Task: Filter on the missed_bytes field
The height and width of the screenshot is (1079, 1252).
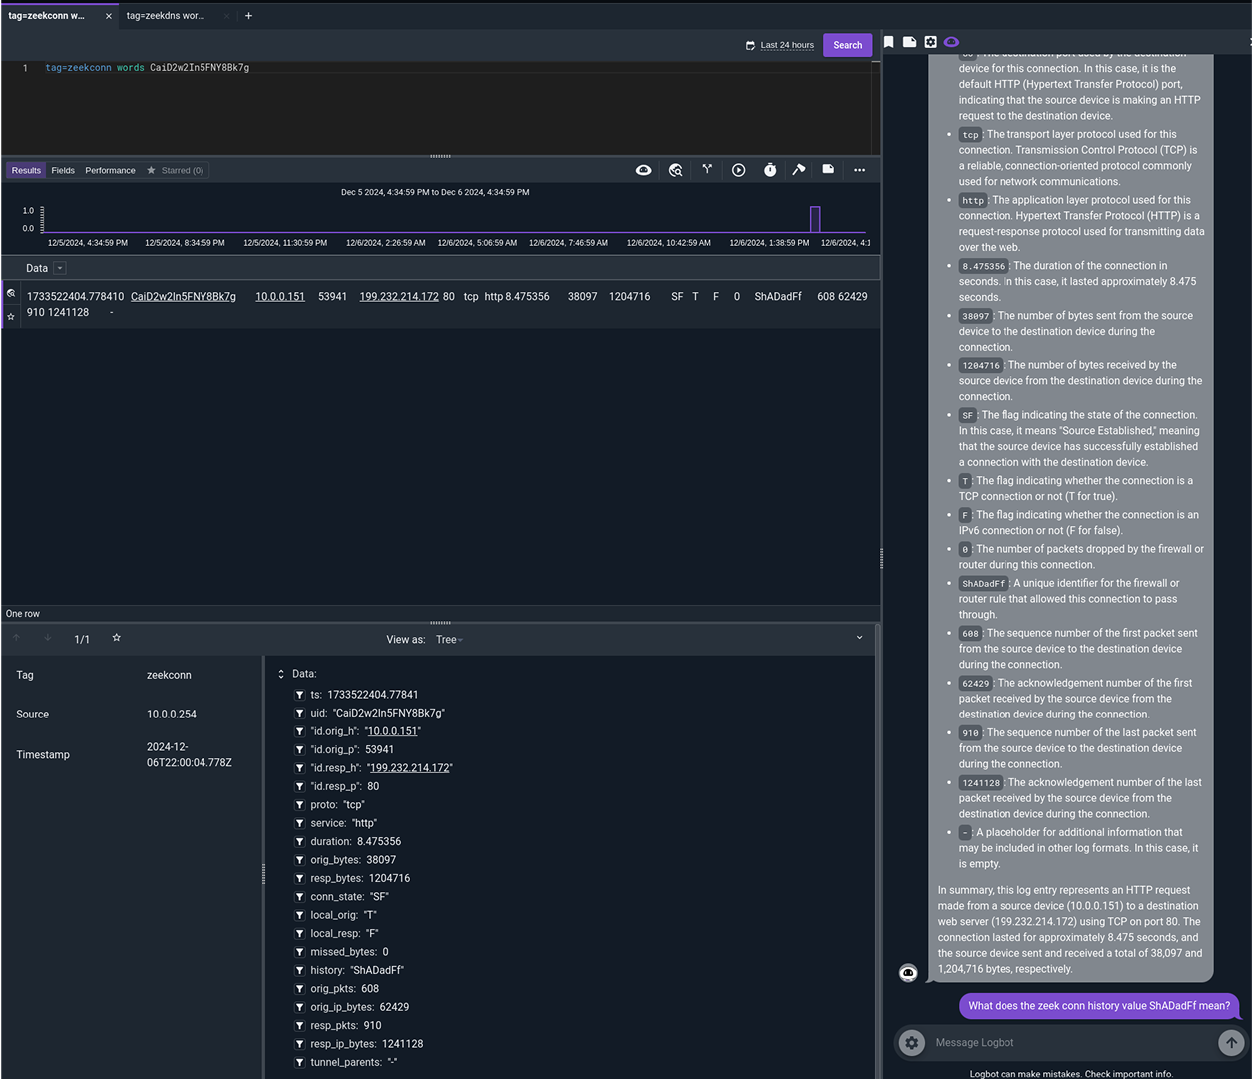Action: click(299, 952)
